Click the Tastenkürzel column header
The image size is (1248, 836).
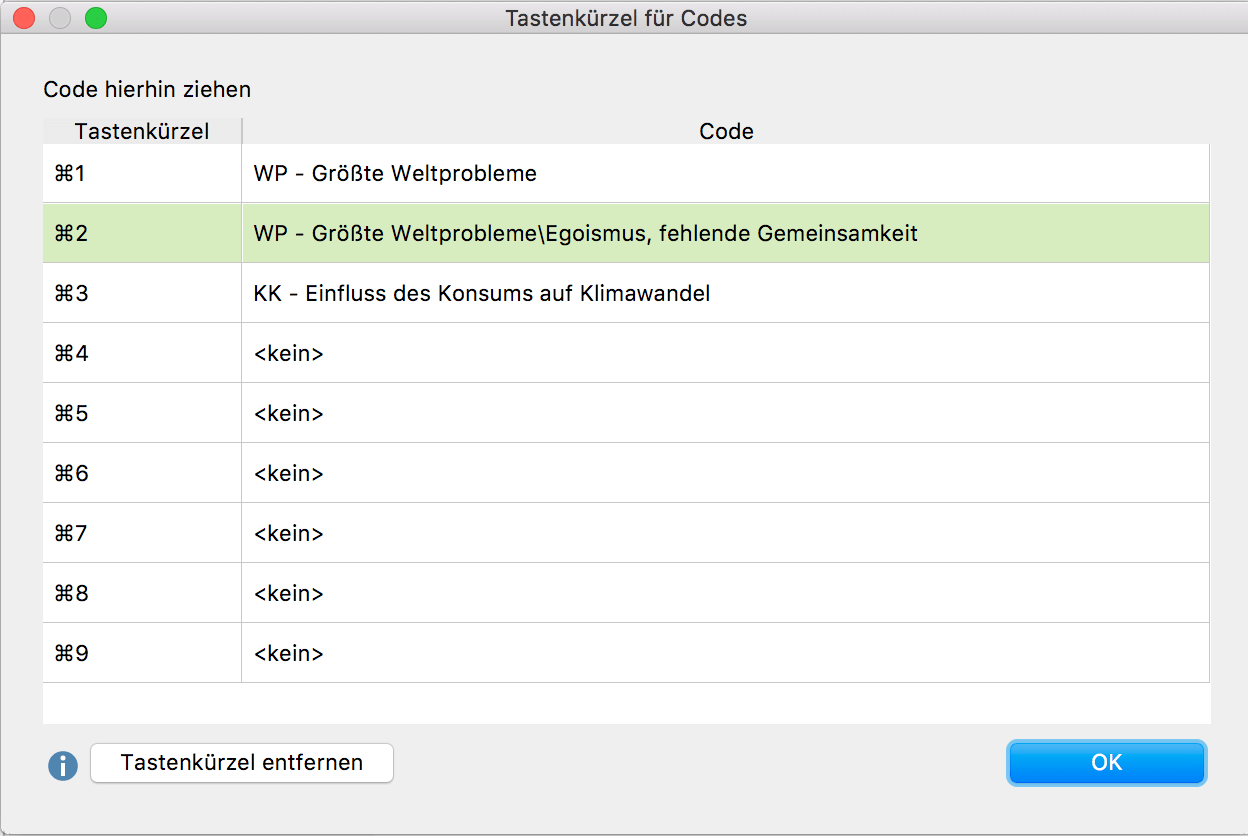pos(142,131)
